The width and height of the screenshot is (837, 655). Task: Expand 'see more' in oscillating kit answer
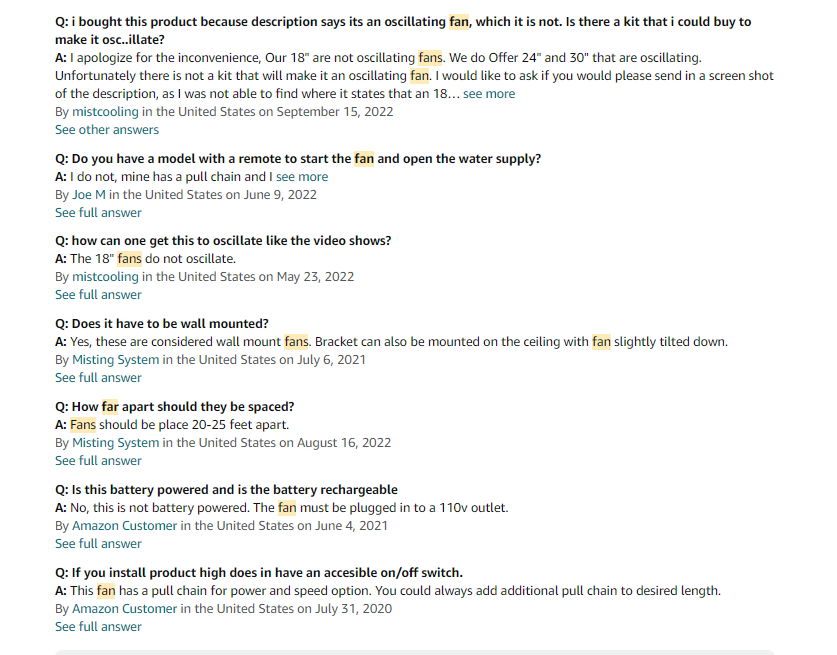(489, 94)
